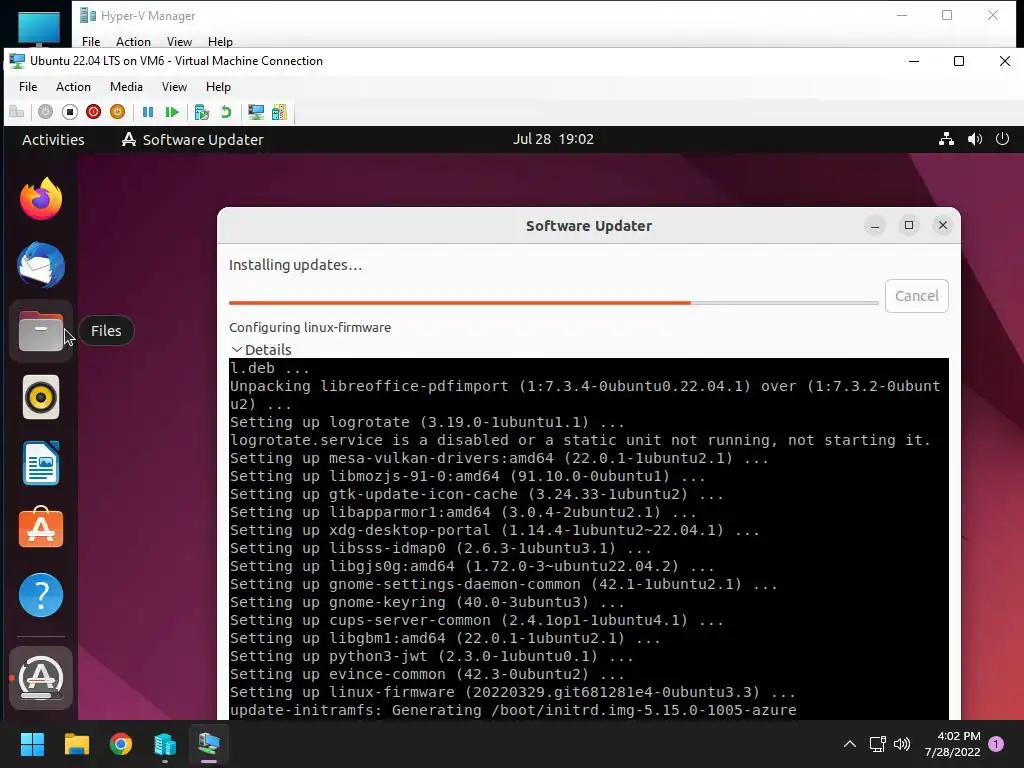This screenshot has height=768, width=1024.
Task: Launch Firefox from the Ubuntu dock
Action: click(x=40, y=199)
